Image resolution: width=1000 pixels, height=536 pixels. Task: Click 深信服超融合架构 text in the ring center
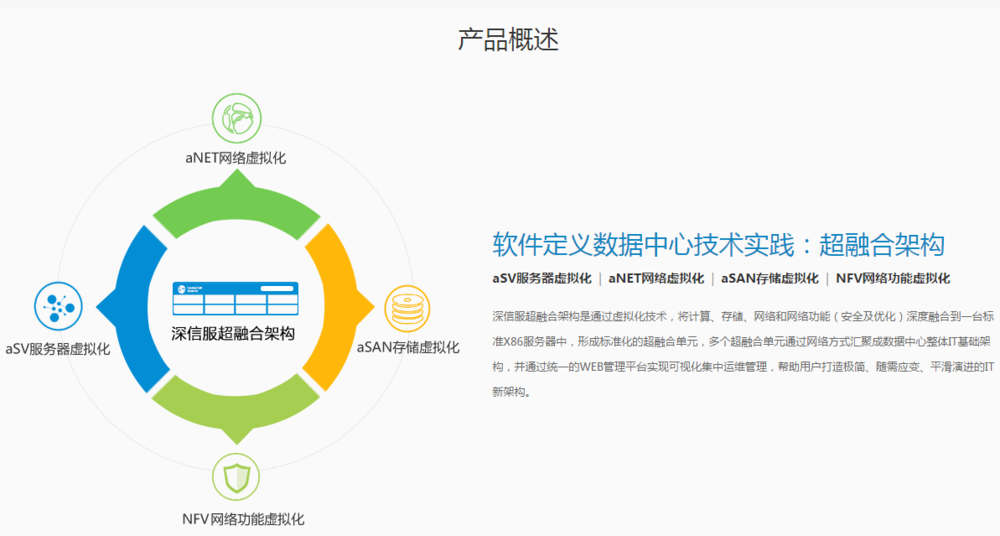click(x=233, y=334)
